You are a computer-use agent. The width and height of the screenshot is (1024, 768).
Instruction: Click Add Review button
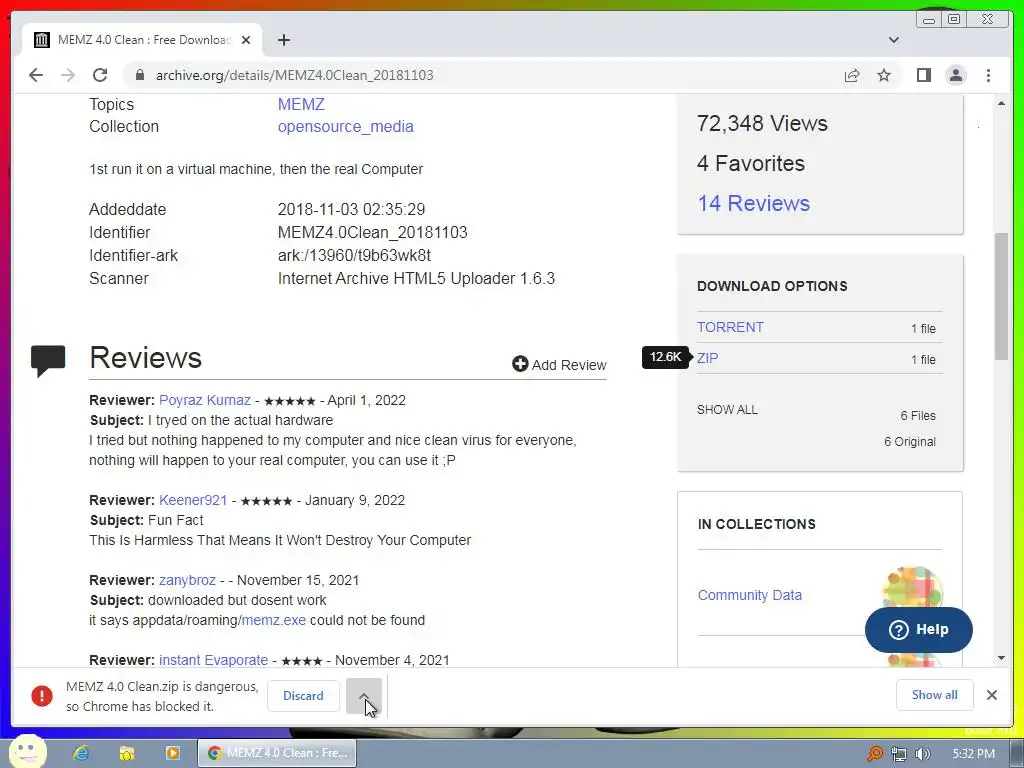(560, 364)
